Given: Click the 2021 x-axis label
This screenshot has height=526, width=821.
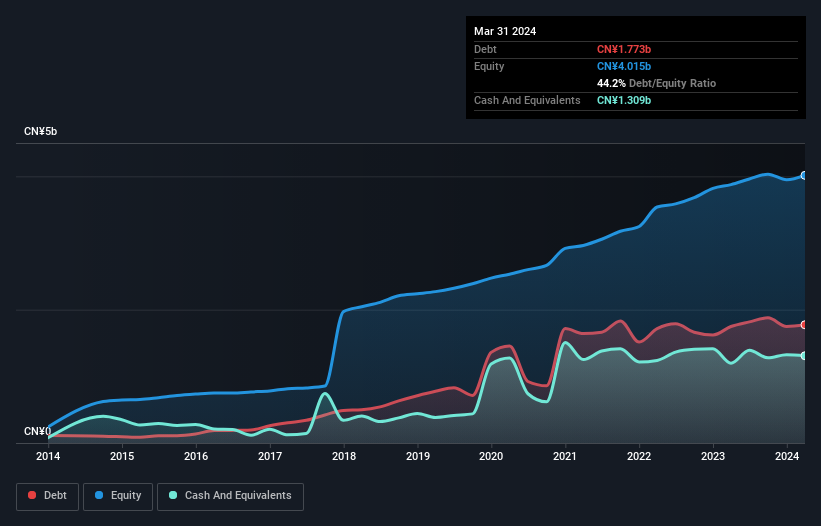Looking at the screenshot, I should (x=565, y=456).
